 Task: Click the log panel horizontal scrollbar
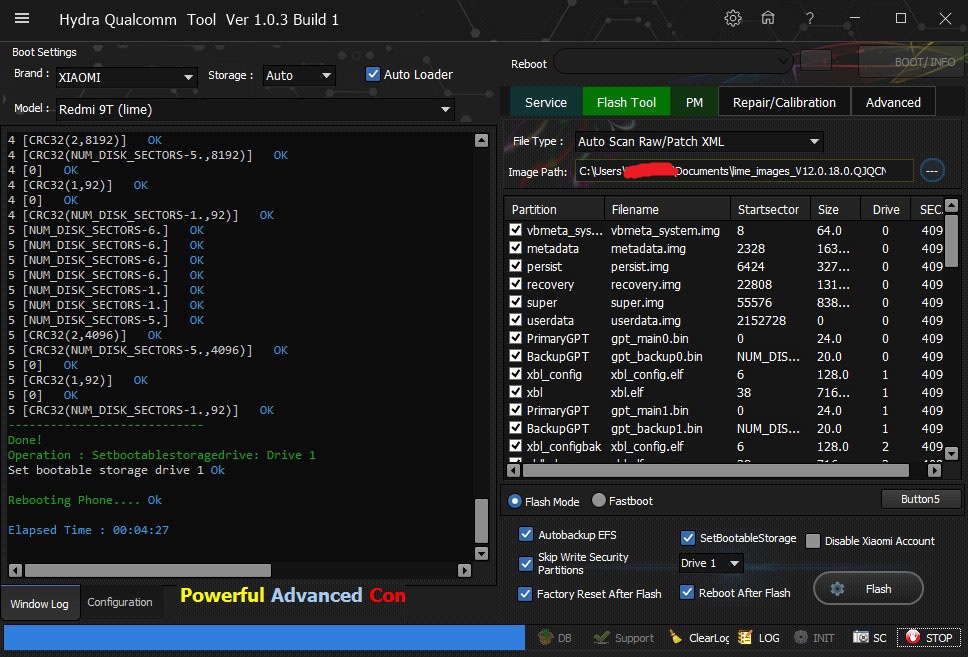[x=148, y=570]
